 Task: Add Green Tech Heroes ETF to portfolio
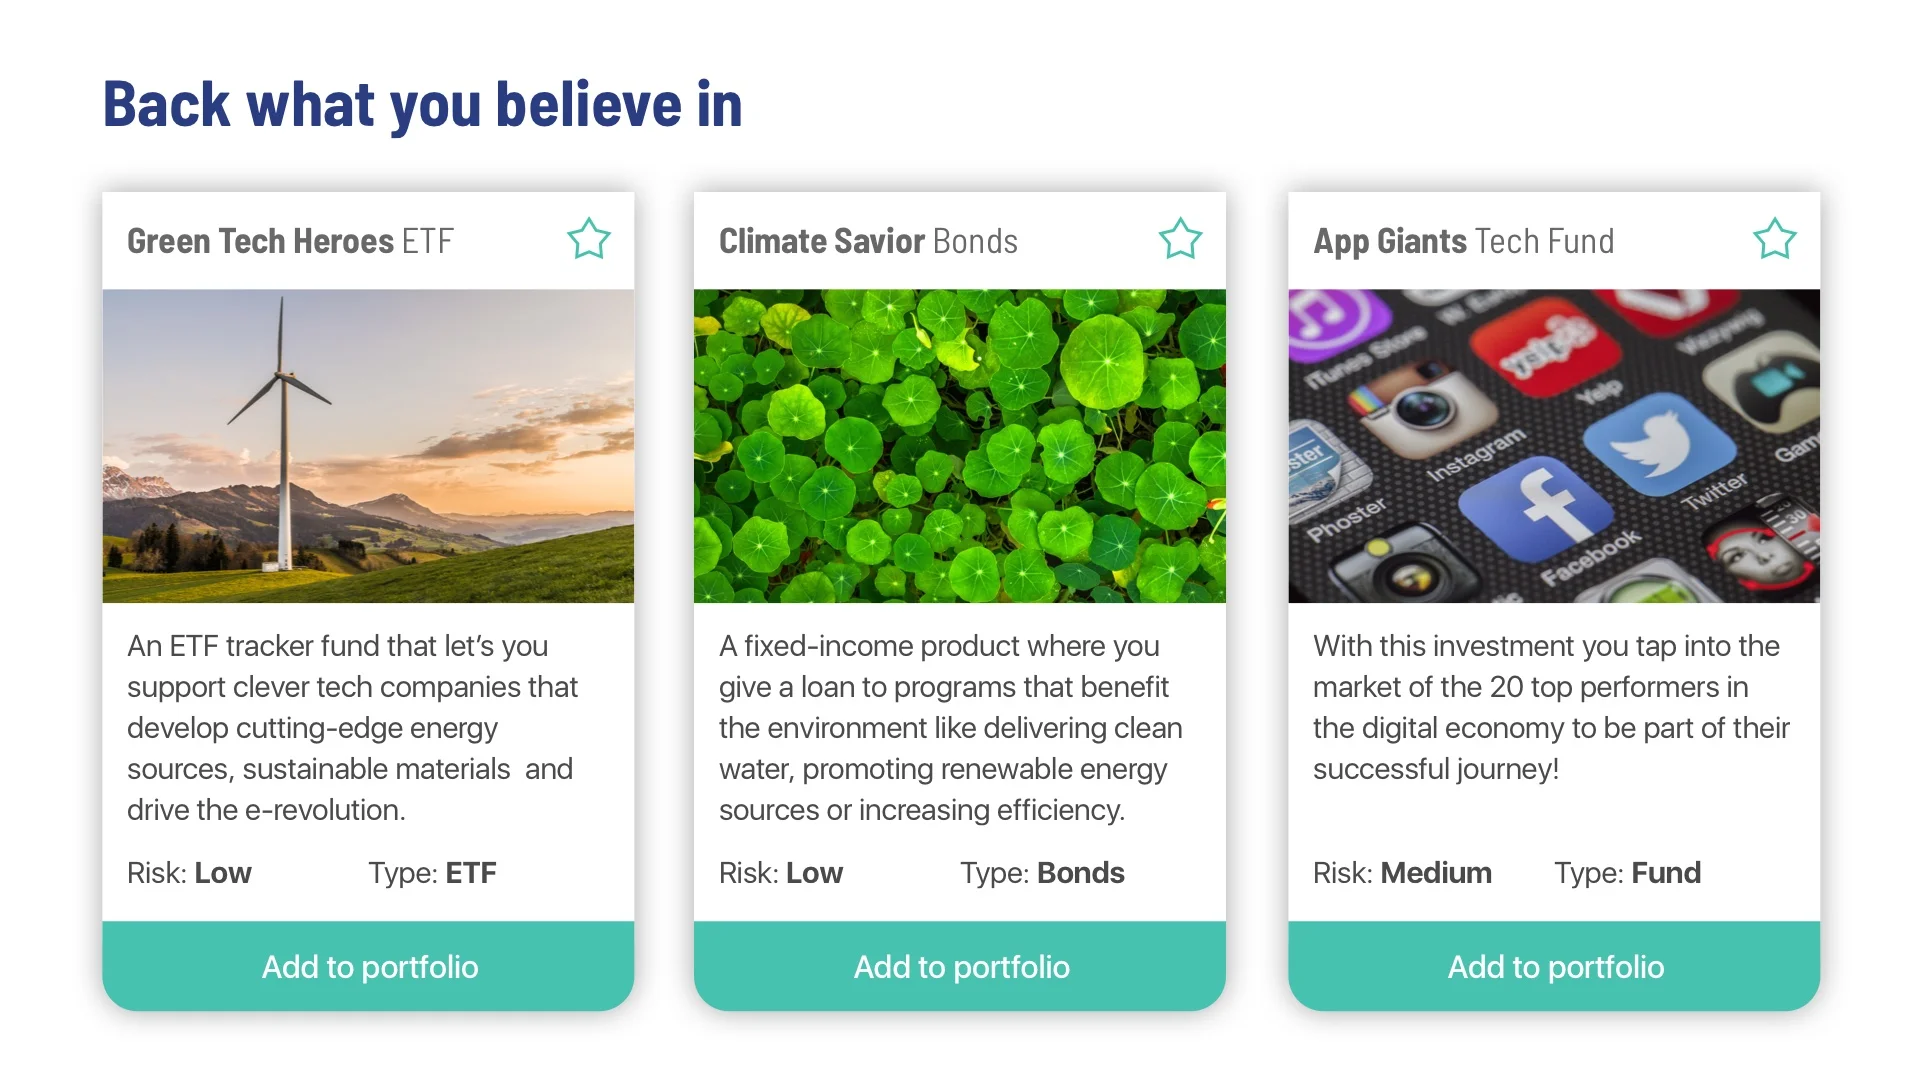pos(368,966)
